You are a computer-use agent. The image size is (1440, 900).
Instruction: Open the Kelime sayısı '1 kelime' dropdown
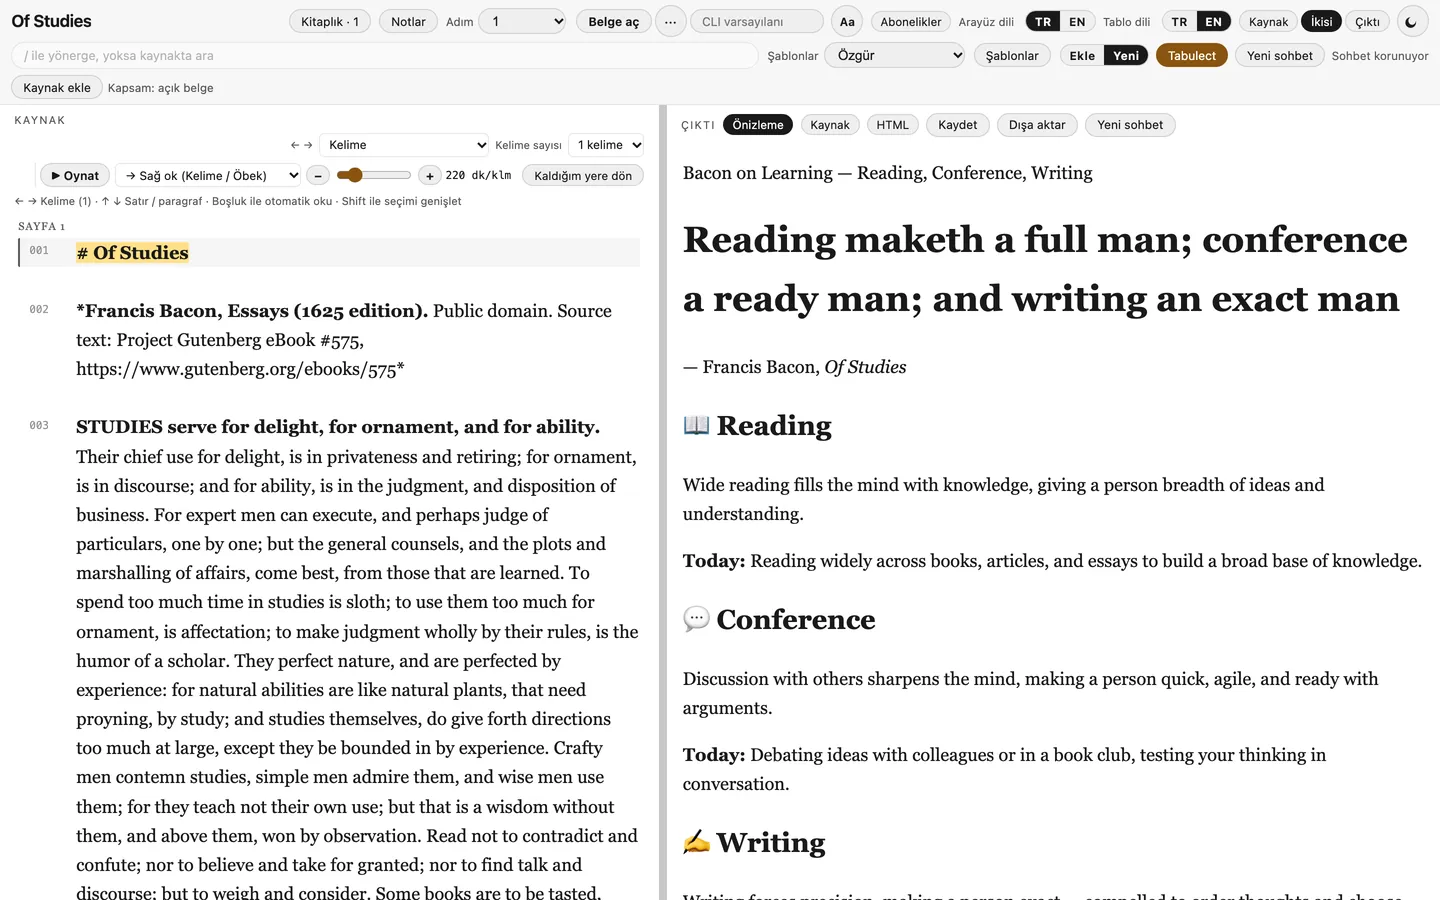coord(606,145)
